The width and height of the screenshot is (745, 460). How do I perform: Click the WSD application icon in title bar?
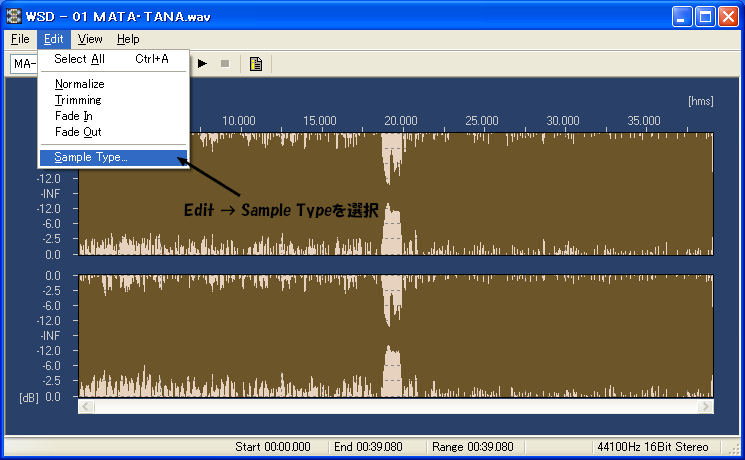14,16
